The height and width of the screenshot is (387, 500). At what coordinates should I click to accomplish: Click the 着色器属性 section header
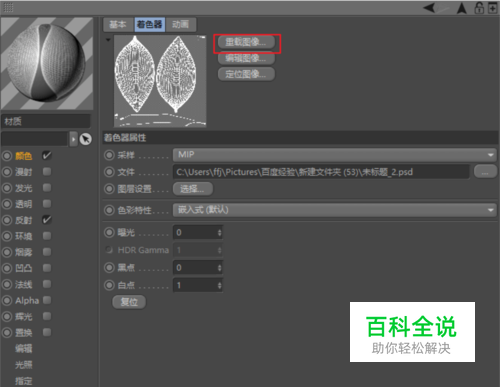[300, 138]
